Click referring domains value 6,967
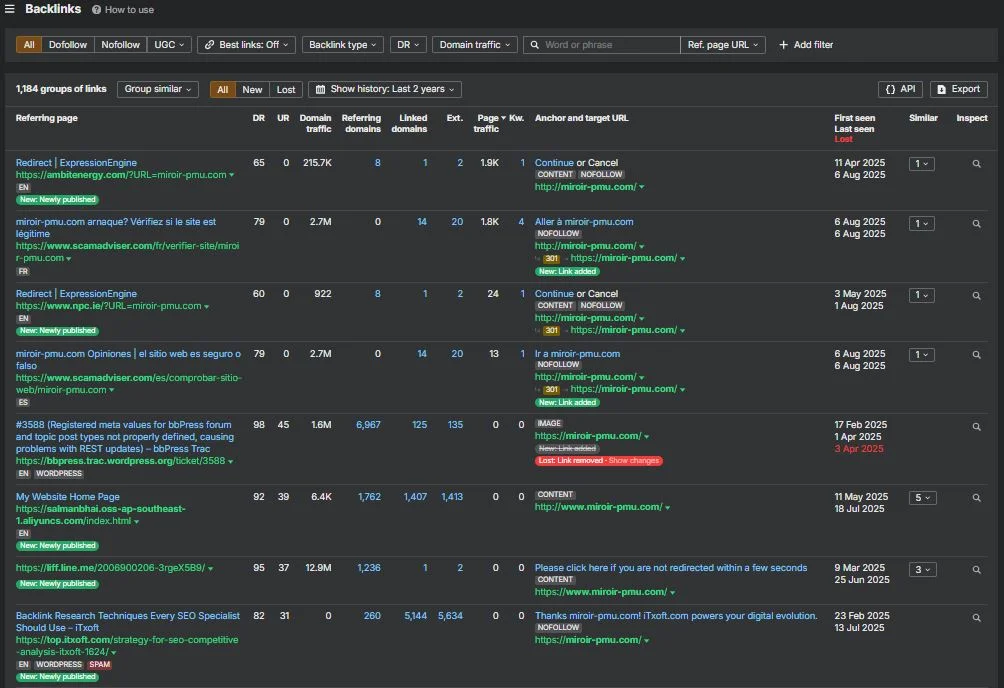Image resolution: width=1004 pixels, height=688 pixels. coord(368,425)
